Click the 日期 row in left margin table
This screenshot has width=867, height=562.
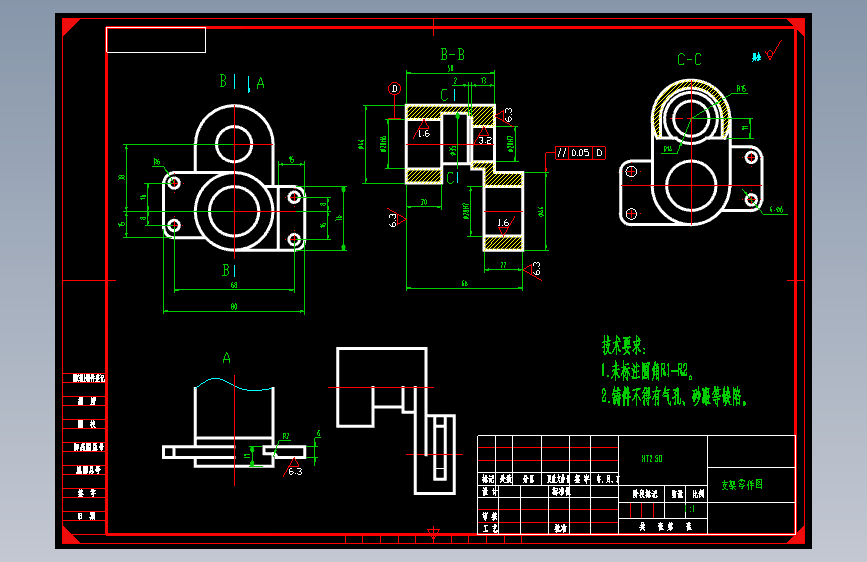click(86, 516)
